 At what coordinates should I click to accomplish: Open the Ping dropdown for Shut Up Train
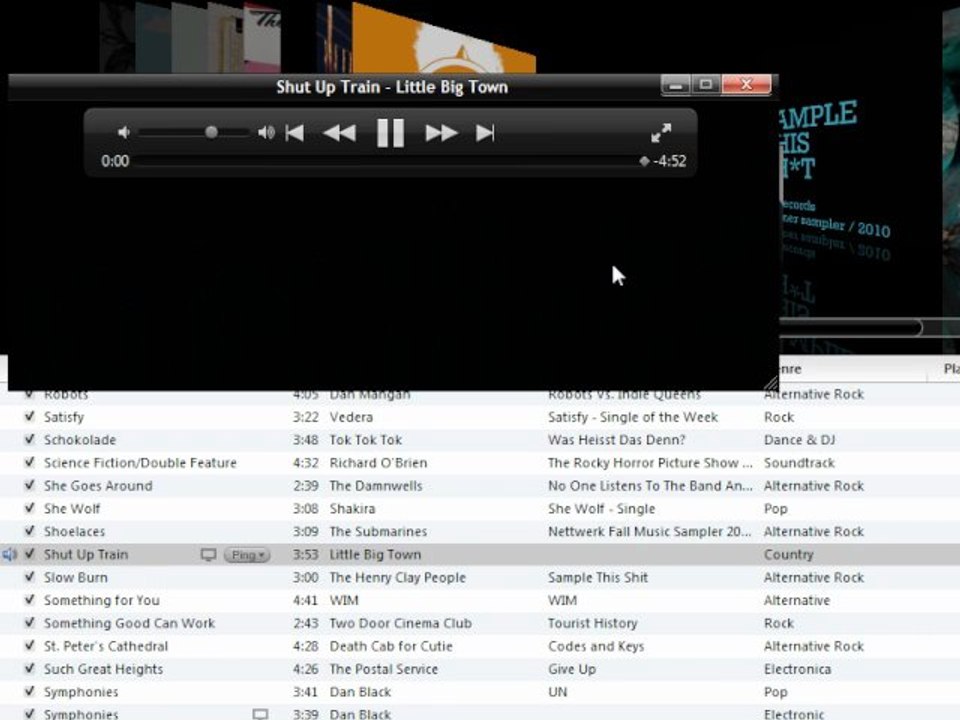click(247, 555)
